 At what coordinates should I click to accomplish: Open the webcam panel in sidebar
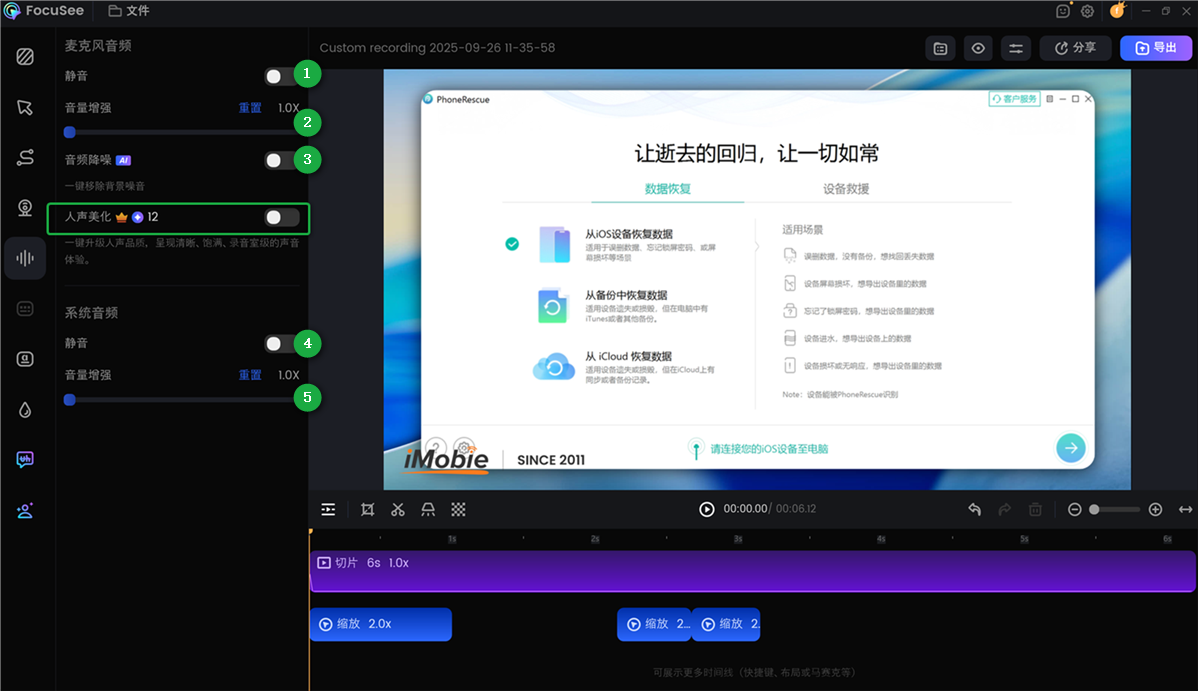click(24, 208)
